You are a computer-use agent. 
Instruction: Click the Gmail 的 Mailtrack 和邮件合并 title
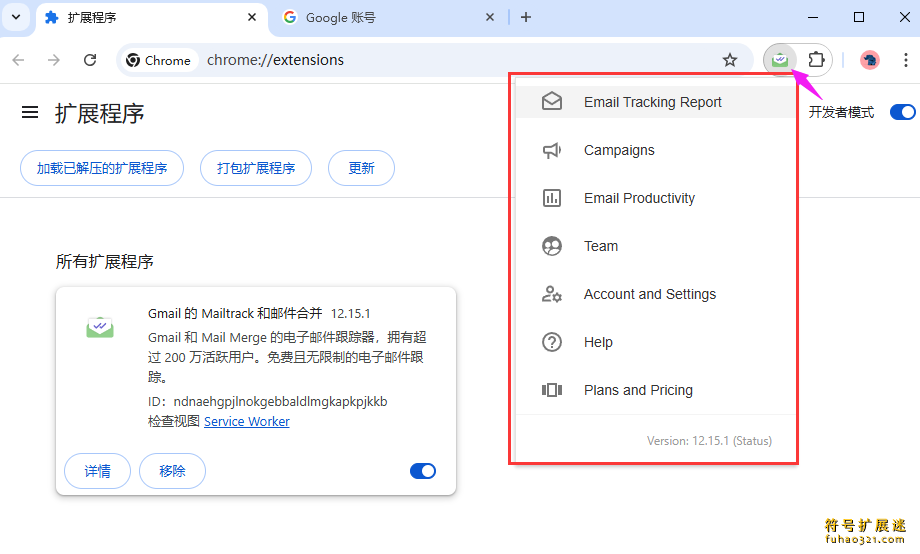tap(235, 313)
